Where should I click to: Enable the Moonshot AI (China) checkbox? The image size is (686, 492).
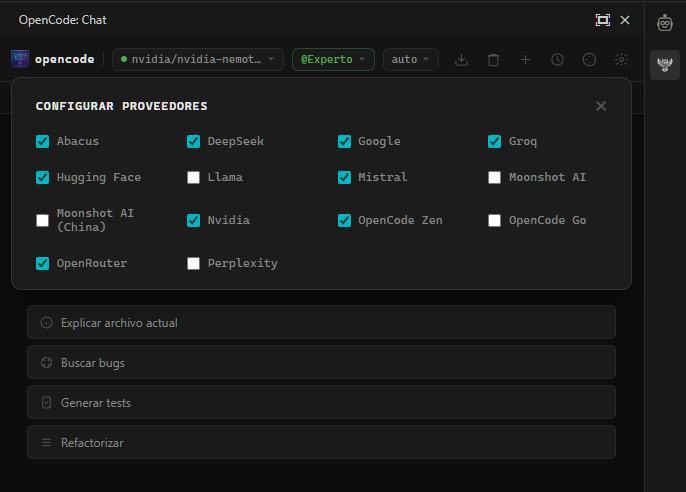42,220
